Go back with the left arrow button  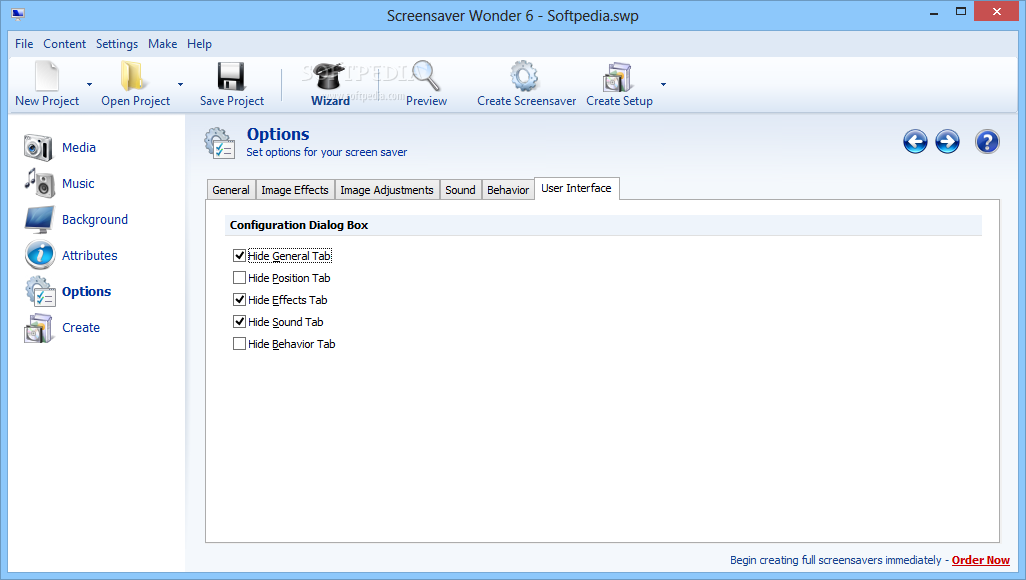point(915,141)
